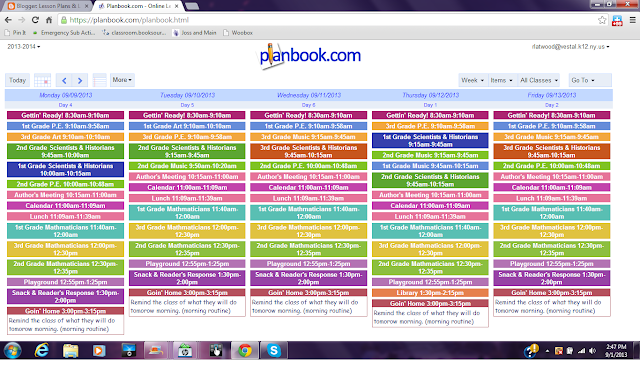Viewport: 640px width, 369px height.
Task: Click the Thursday 09/12/2013 header
Action: 431,95
